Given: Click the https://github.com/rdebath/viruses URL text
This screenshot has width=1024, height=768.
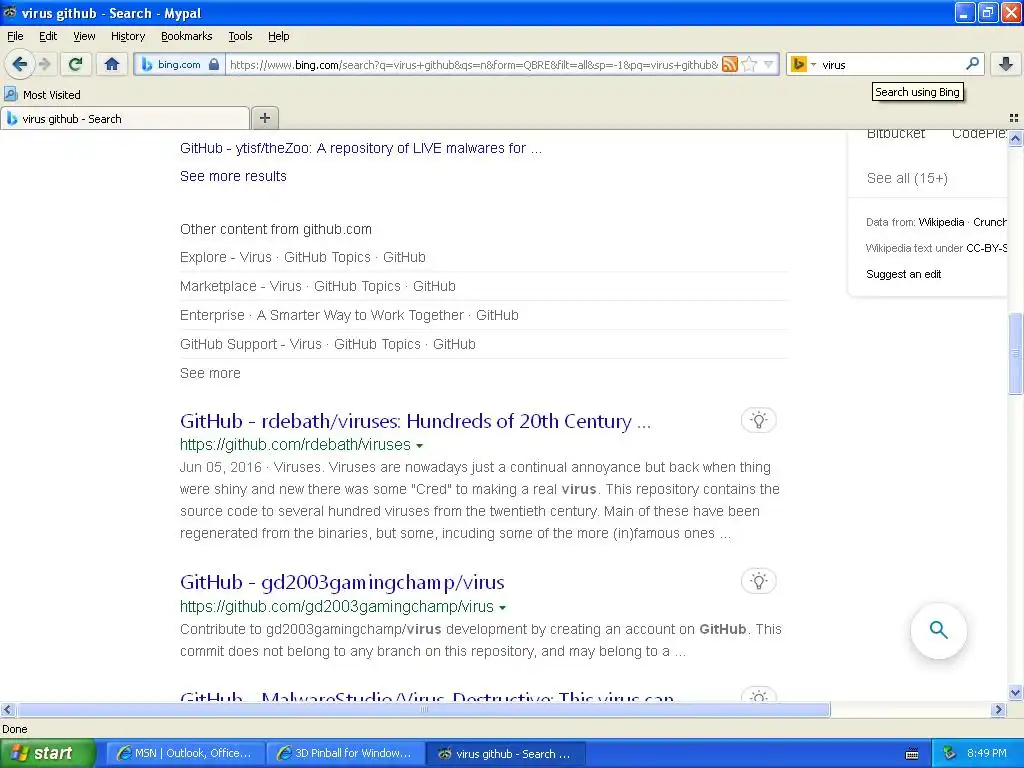Looking at the screenshot, I should pyautogui.click(x=295, y=445).
